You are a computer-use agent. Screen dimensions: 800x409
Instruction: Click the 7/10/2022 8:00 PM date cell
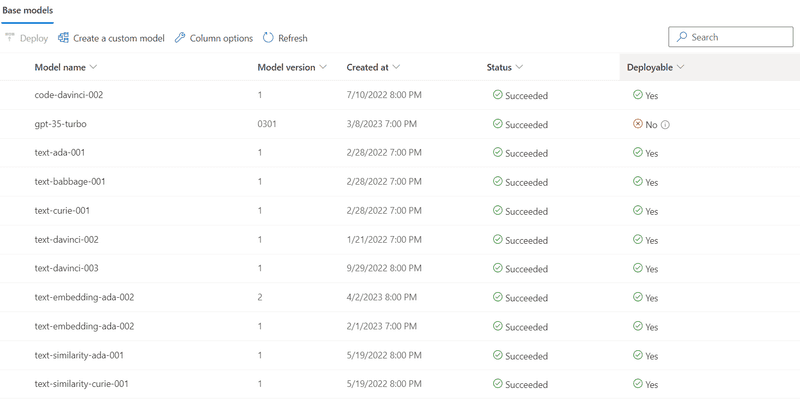pyautogui.click(x=384, y=95)
